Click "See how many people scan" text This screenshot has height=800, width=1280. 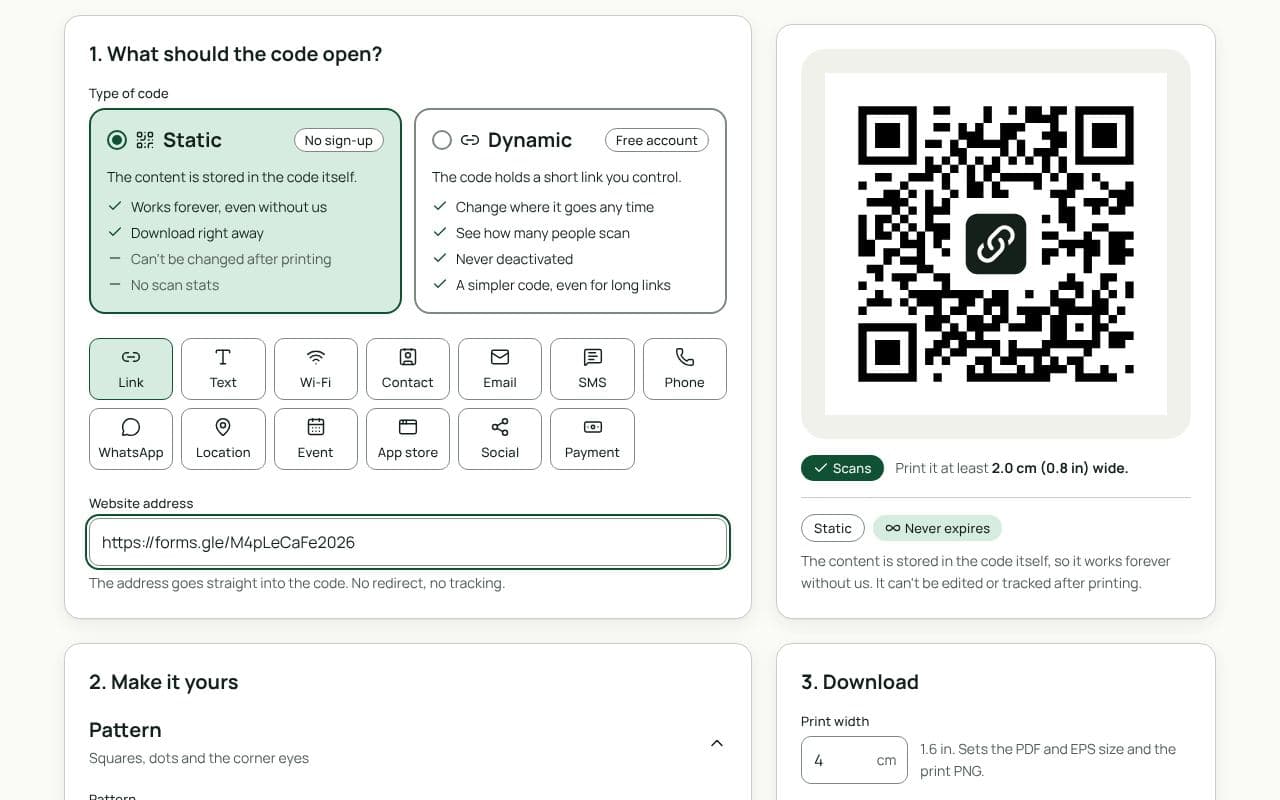pos(543,233)
